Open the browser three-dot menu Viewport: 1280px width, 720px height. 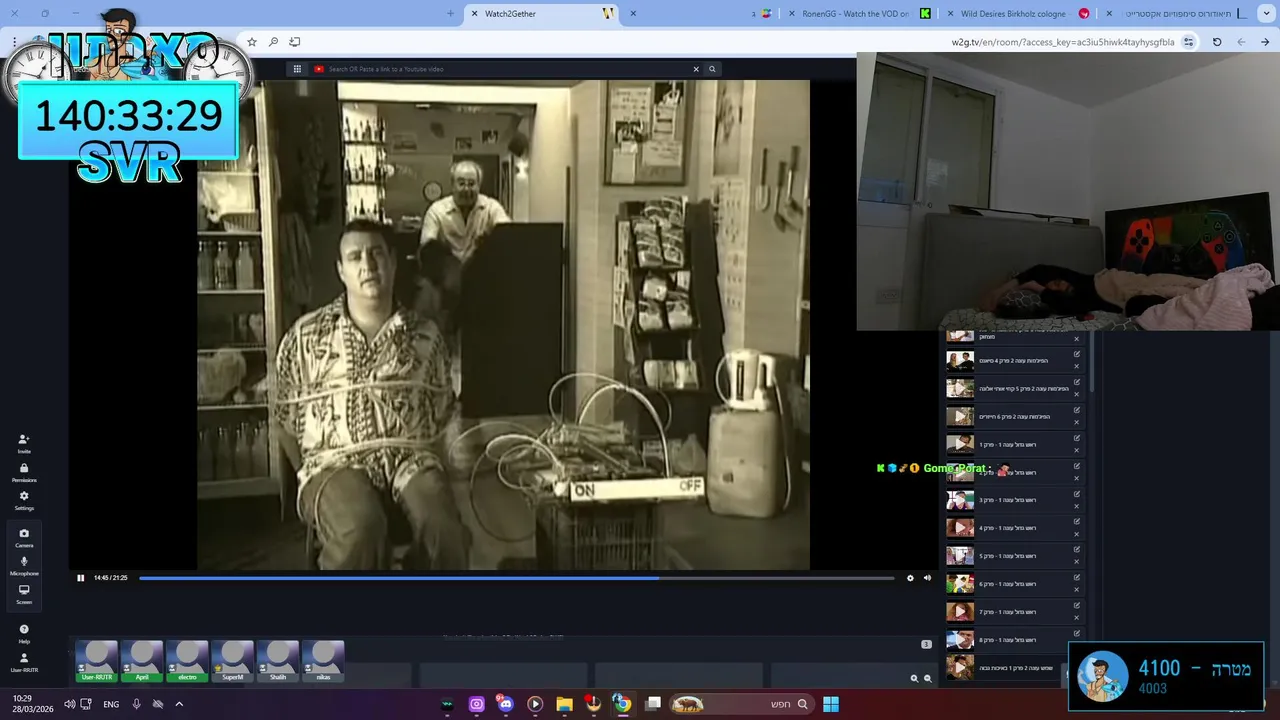(x=14, y=42)
